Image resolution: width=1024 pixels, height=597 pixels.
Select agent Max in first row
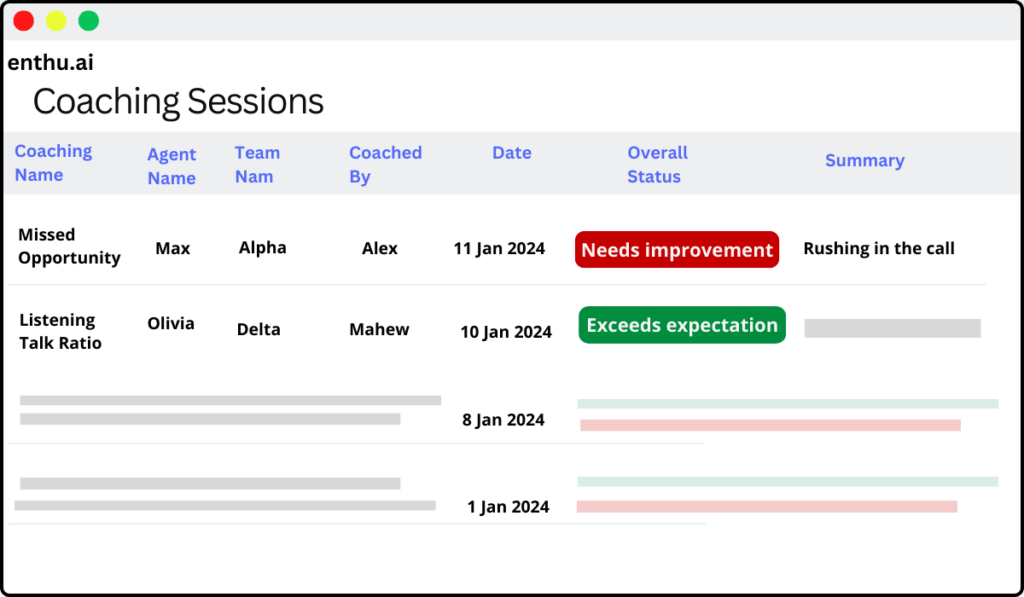coord(172,248)
